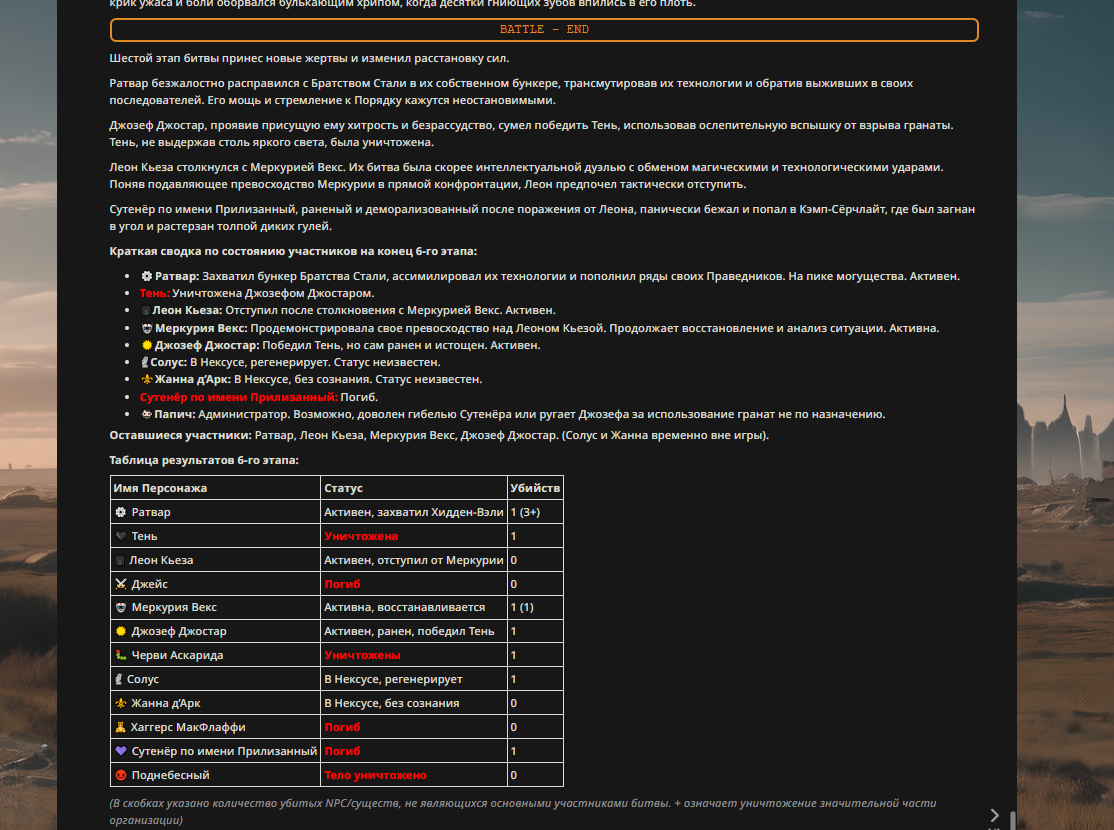Click the statue icon beside Солус in table
This screenshot has width=1114, height=830.
[x=119, y=679]
